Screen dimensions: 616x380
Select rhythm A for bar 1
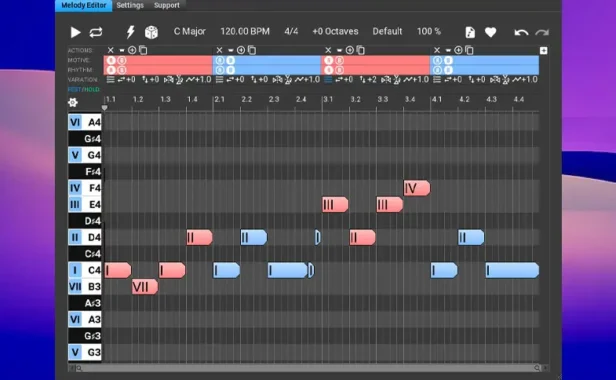111,70
